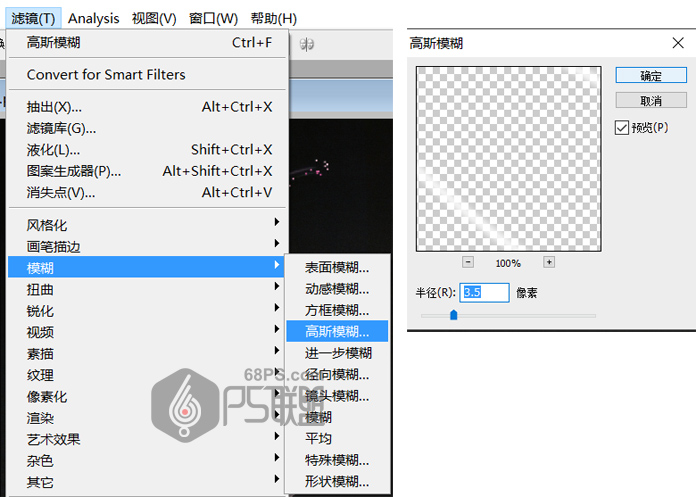Click the Gaussian blur preview thumbnail
The image size is (696, 497).
click(x=509, y=159)
